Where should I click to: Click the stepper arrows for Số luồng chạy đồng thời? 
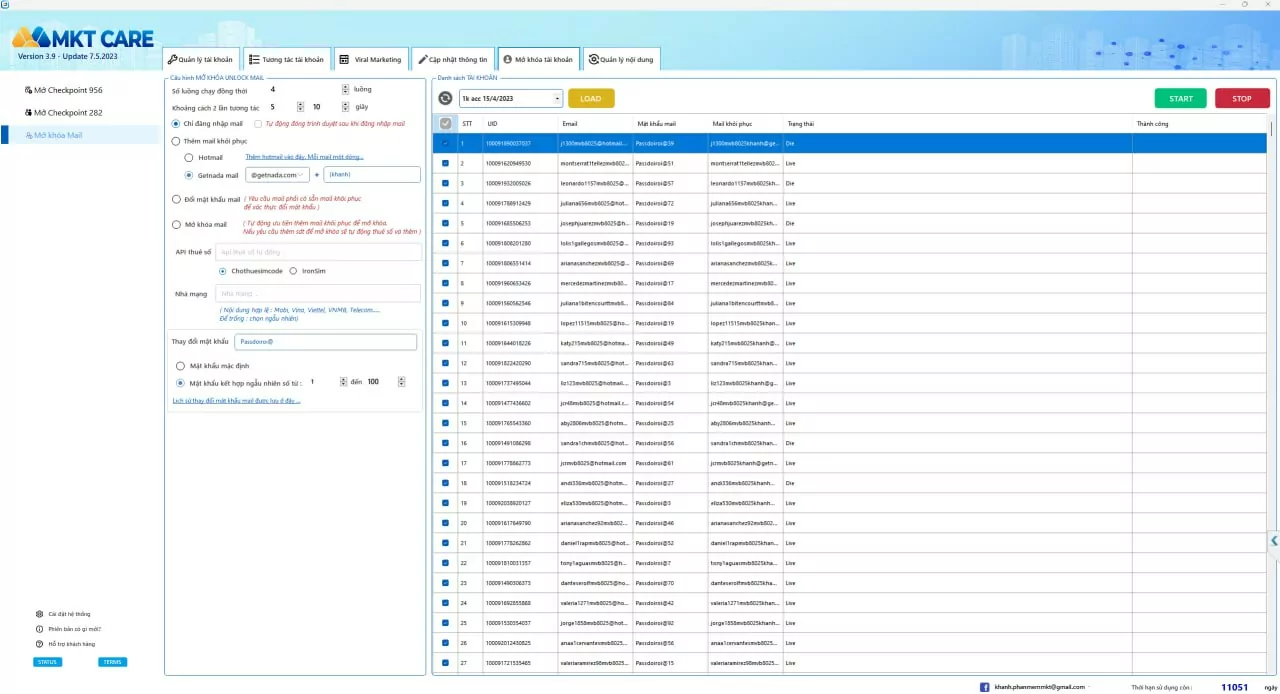point(346,89)
